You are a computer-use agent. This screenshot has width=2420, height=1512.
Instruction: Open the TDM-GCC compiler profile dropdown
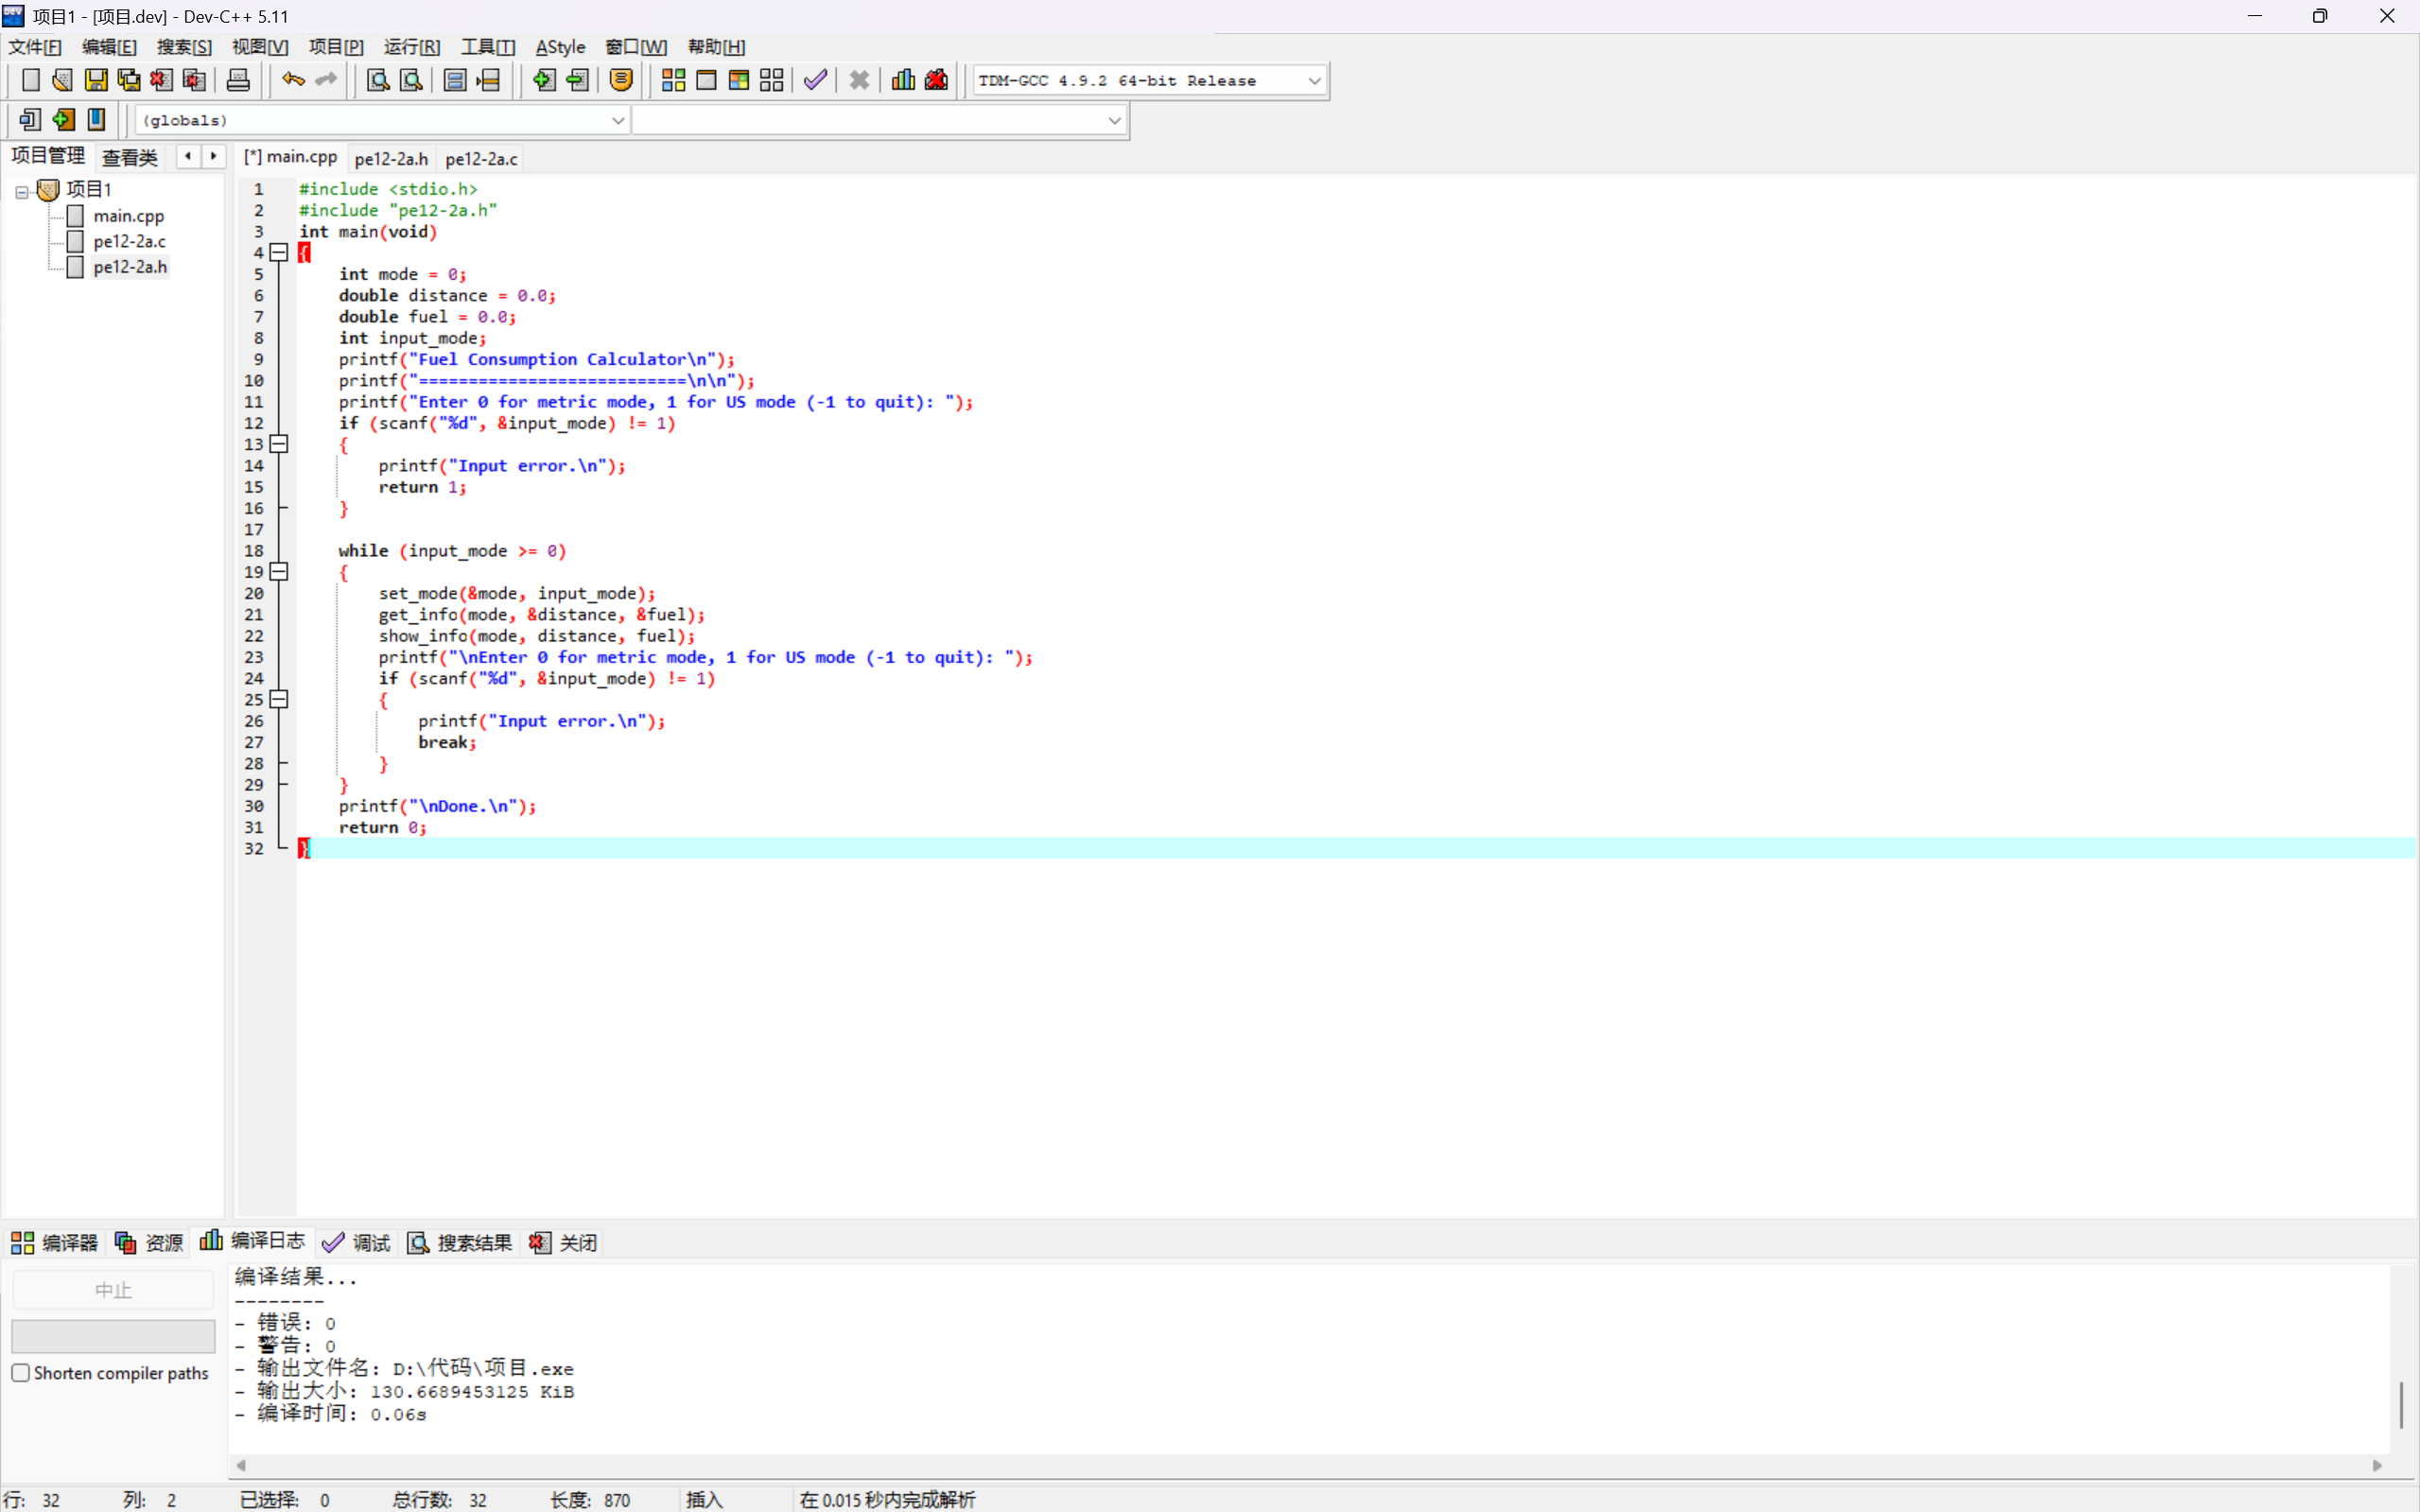[1314, 80]
